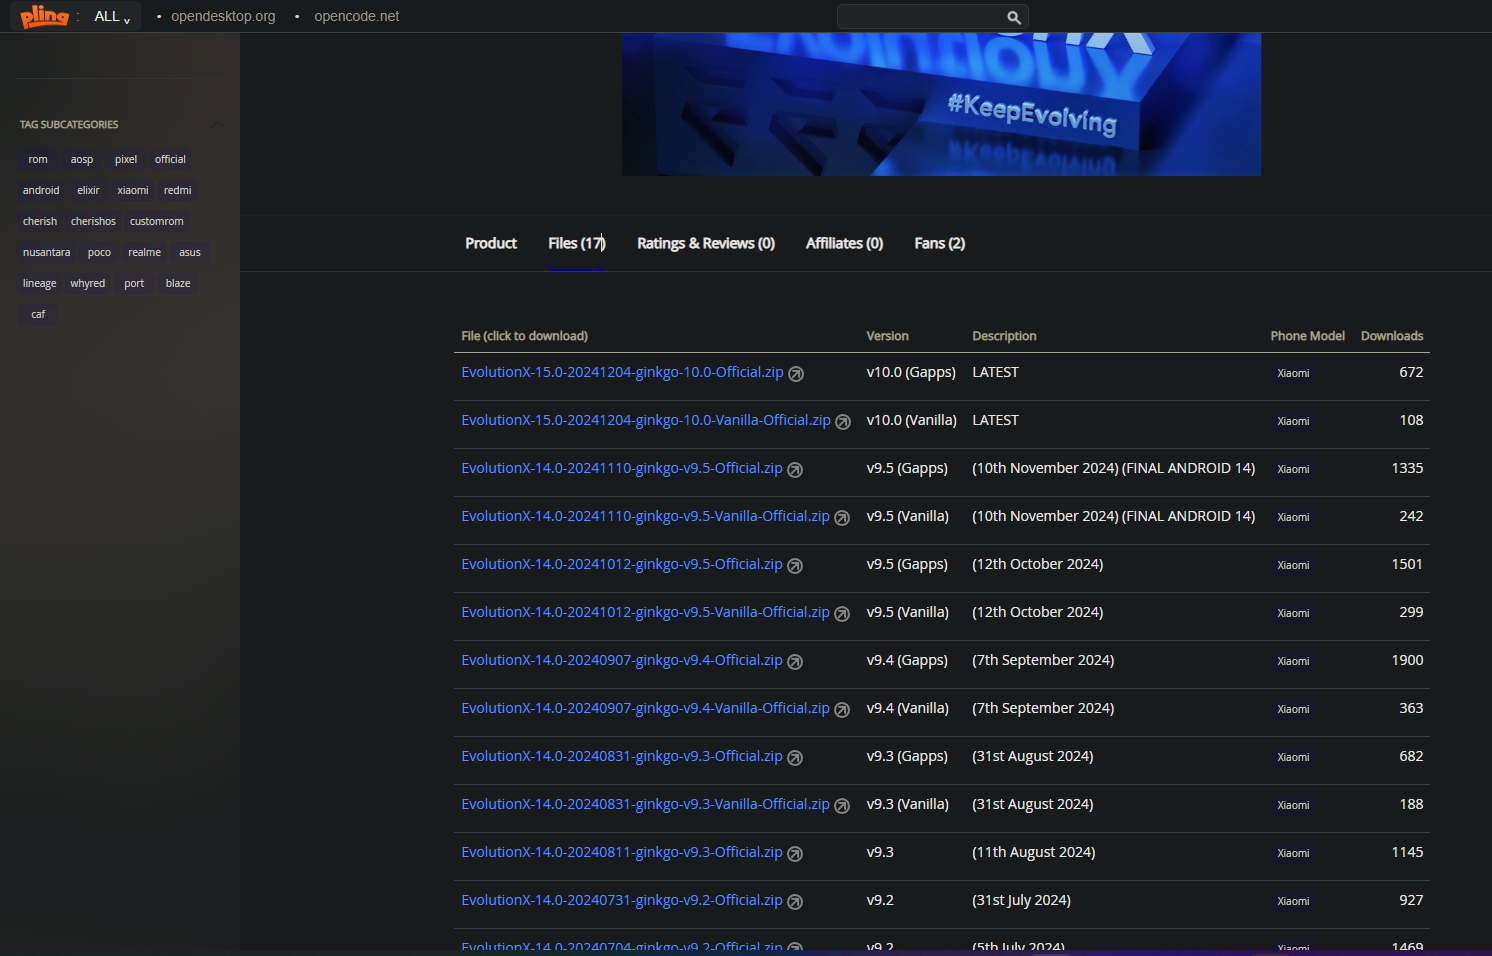
Task: Select the Files (17) tab
Action: click(x=577, y=243)
